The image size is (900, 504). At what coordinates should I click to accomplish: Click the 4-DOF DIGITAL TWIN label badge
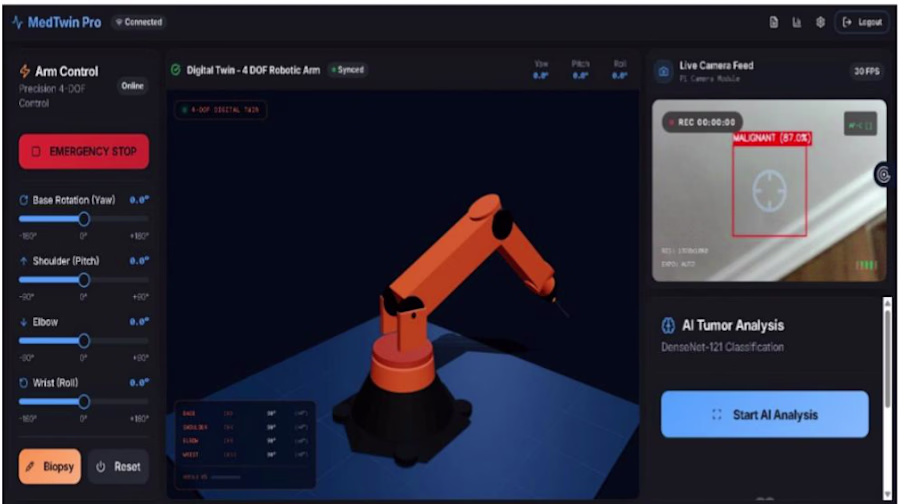(220, 110)
